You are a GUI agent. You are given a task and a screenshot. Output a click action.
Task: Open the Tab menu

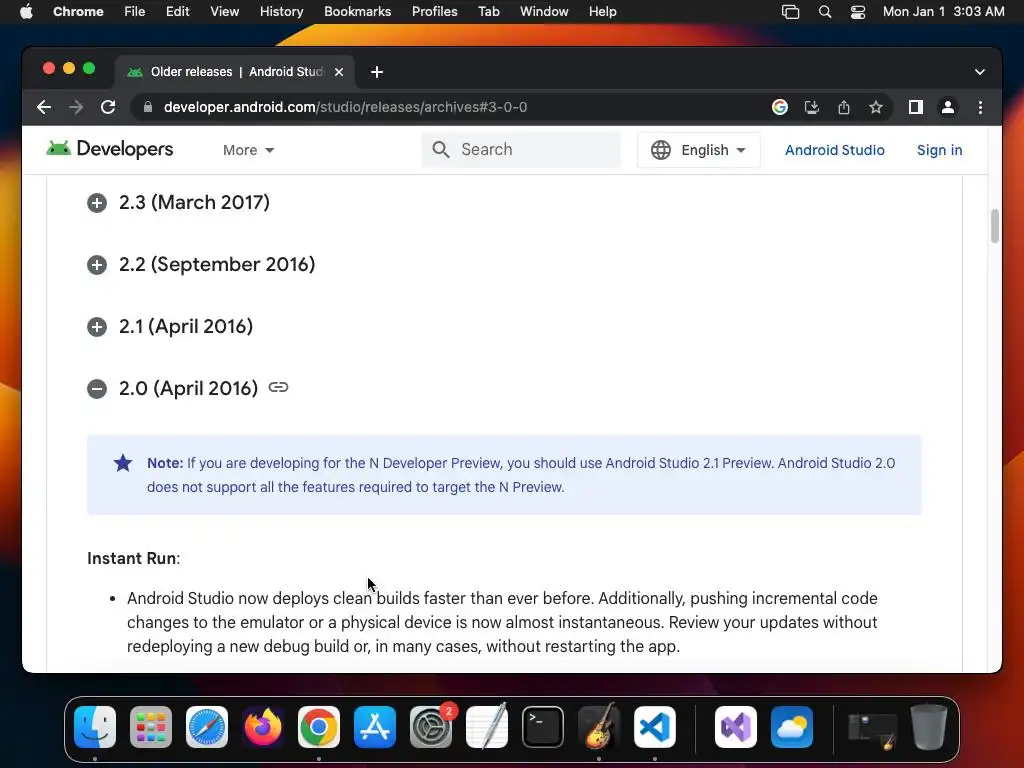coord(488,12)
